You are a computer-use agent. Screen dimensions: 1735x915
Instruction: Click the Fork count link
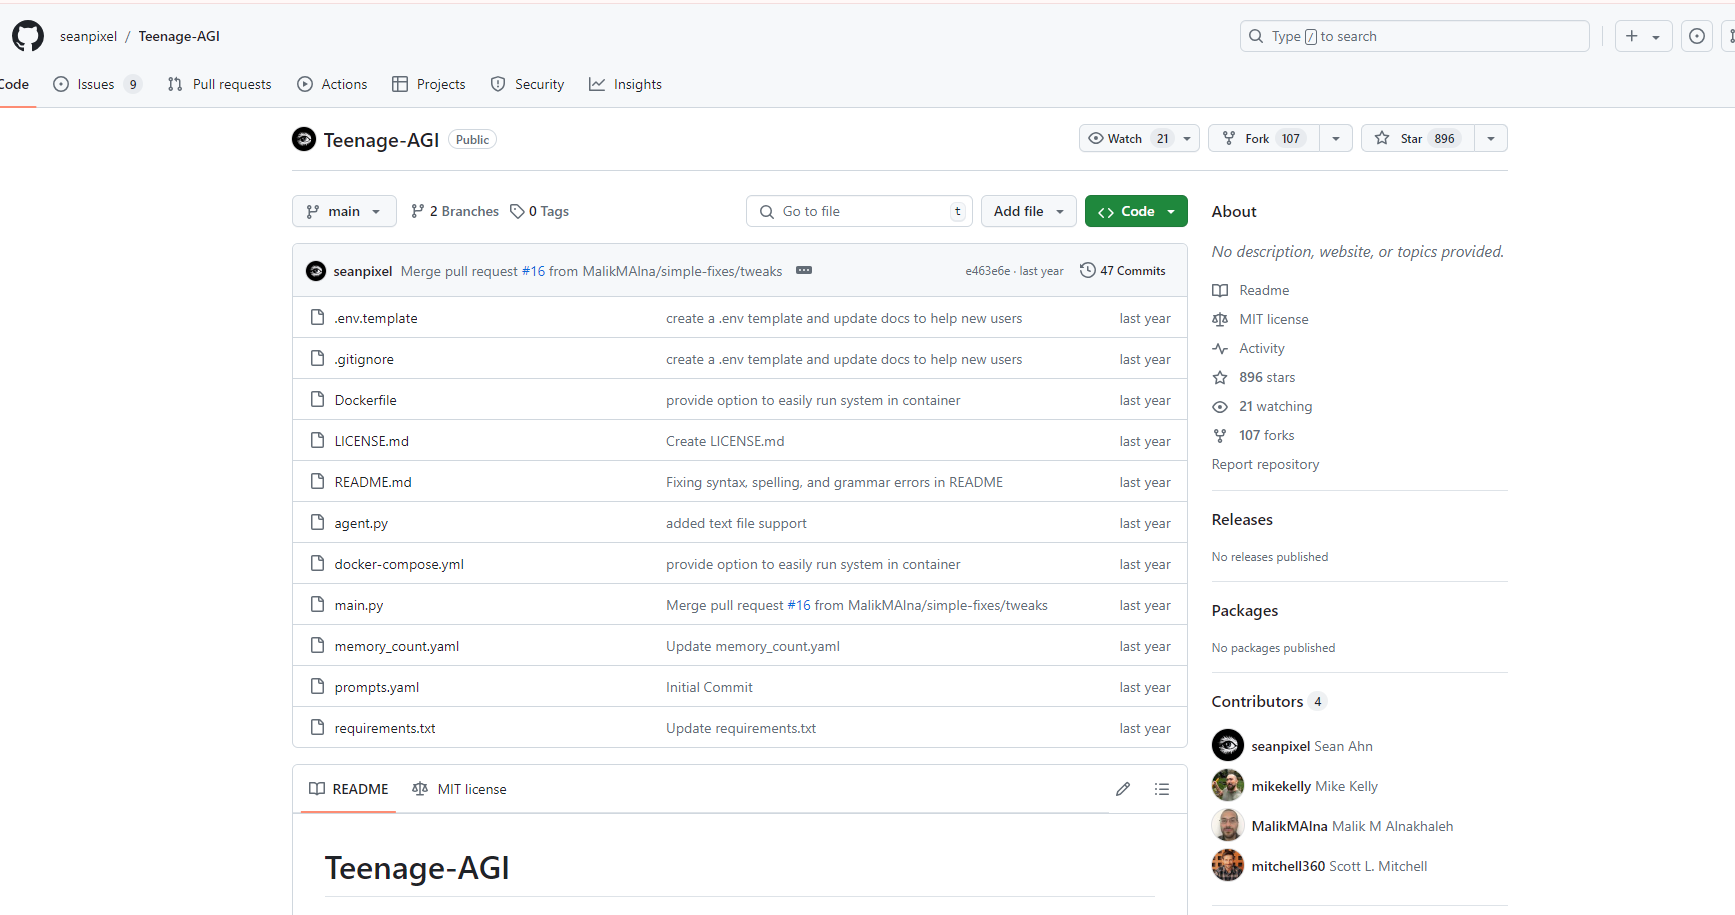tap(1290, 138)
